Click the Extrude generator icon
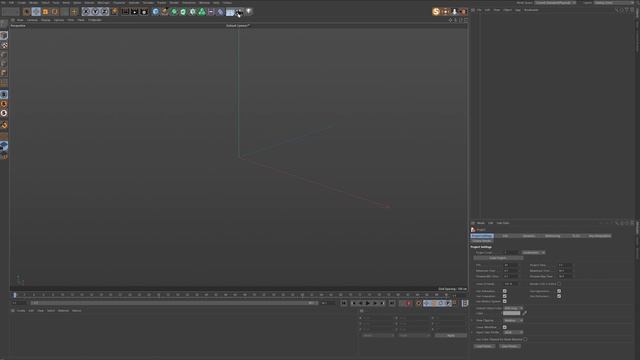Image resolution: width=640 pixels, height=360 pixels. point(183,12)
